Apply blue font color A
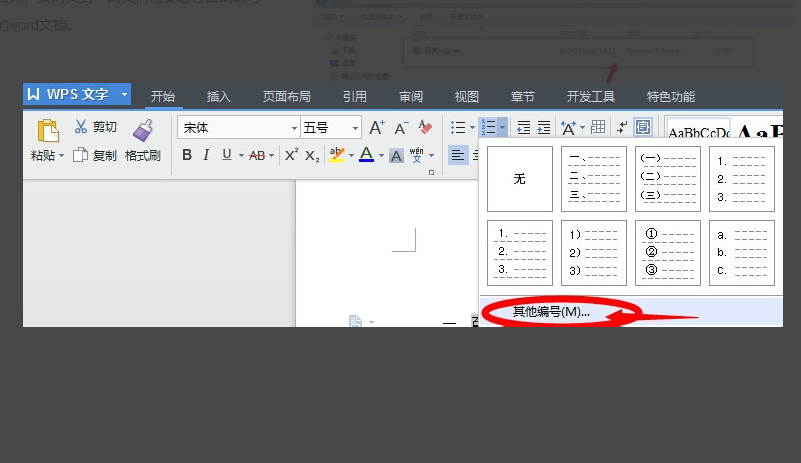Viewport: 801px width, 463px height. 366,155
